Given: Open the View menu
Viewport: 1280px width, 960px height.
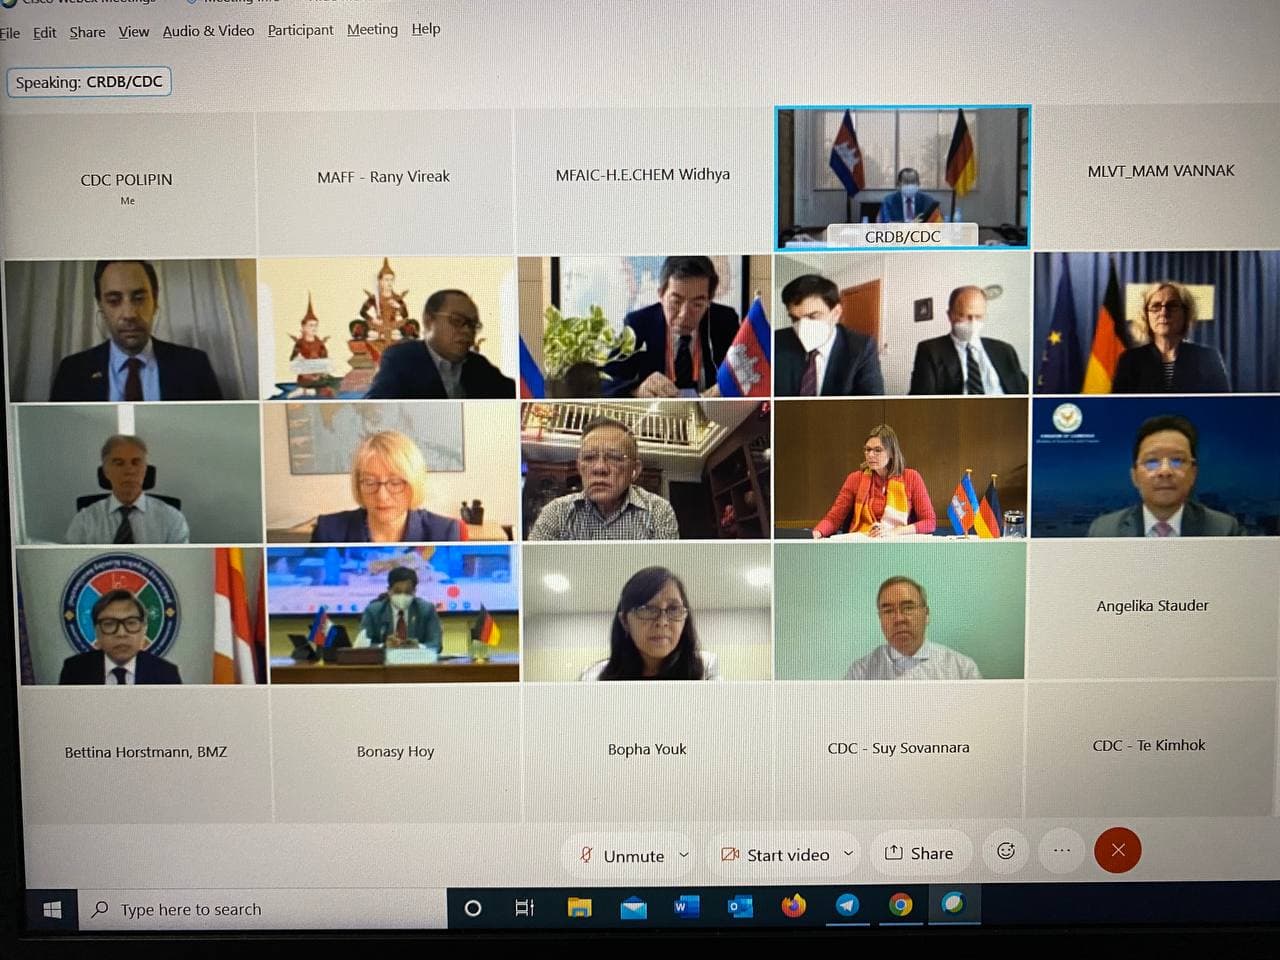Looking at the screenshot, I should click(x=134, y=32).
